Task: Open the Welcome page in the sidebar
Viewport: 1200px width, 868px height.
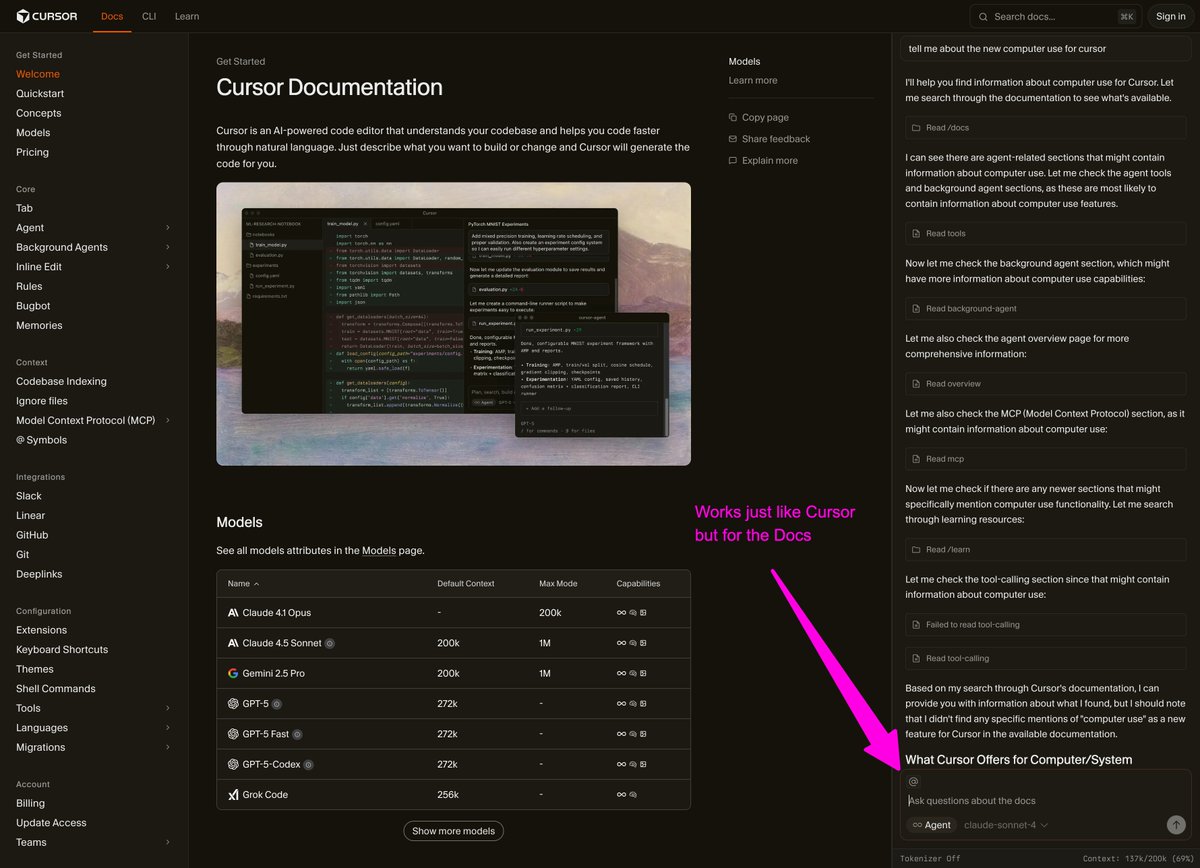Action: [38, 74]
